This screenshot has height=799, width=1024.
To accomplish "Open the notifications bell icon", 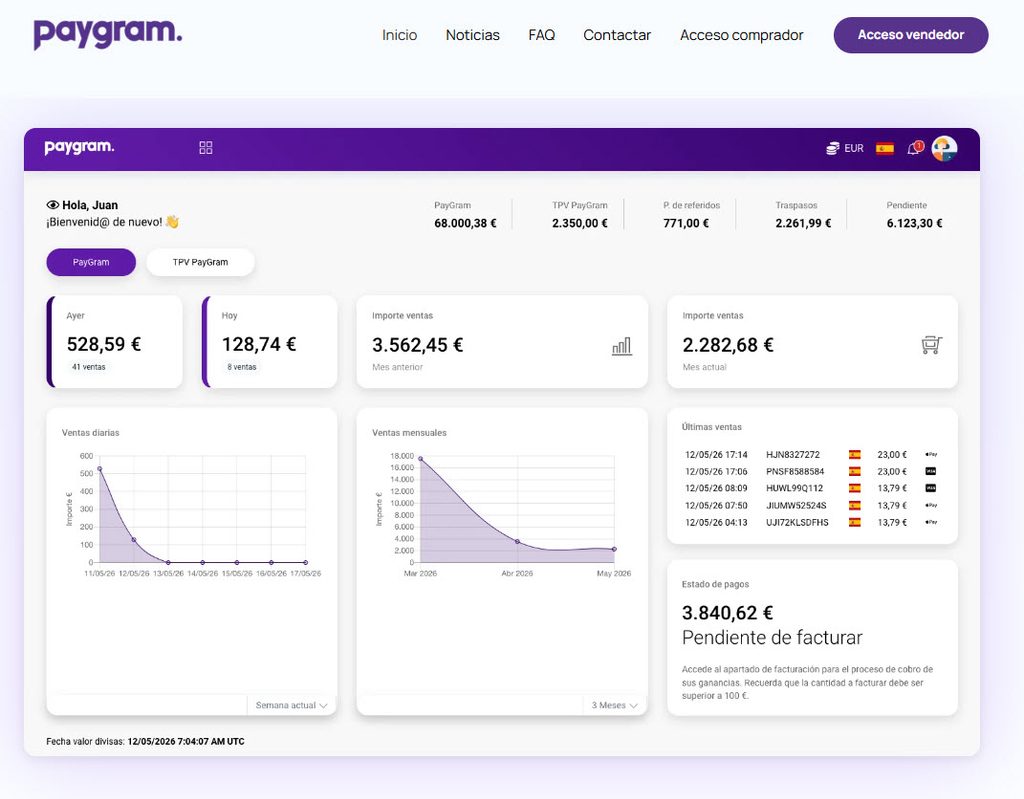I will (915, 148).
